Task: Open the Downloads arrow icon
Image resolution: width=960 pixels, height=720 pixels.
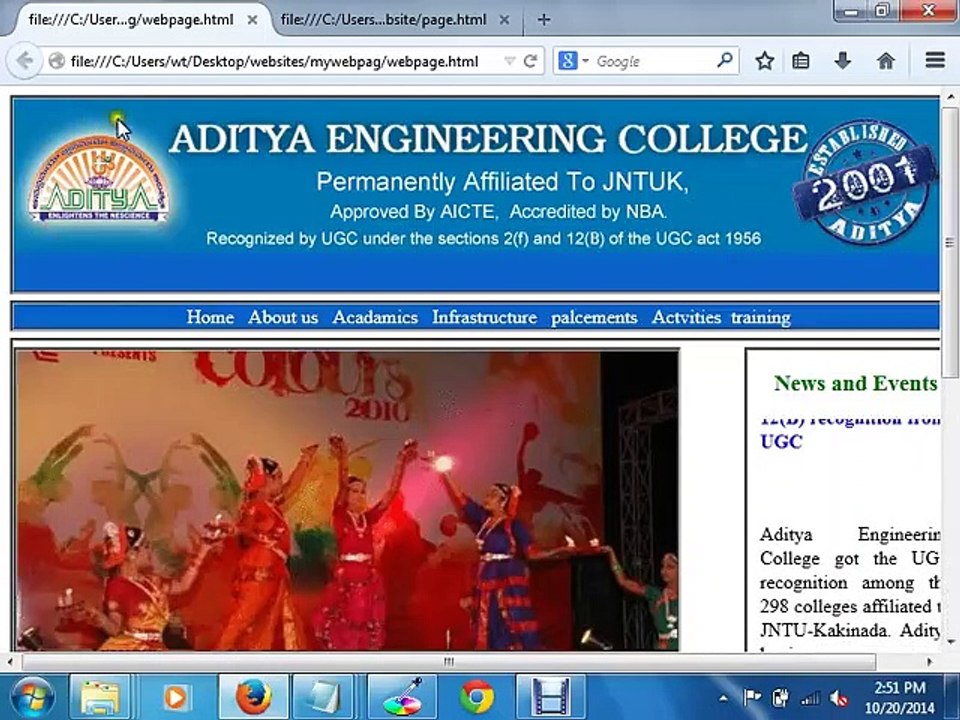Action: point(842,60)
